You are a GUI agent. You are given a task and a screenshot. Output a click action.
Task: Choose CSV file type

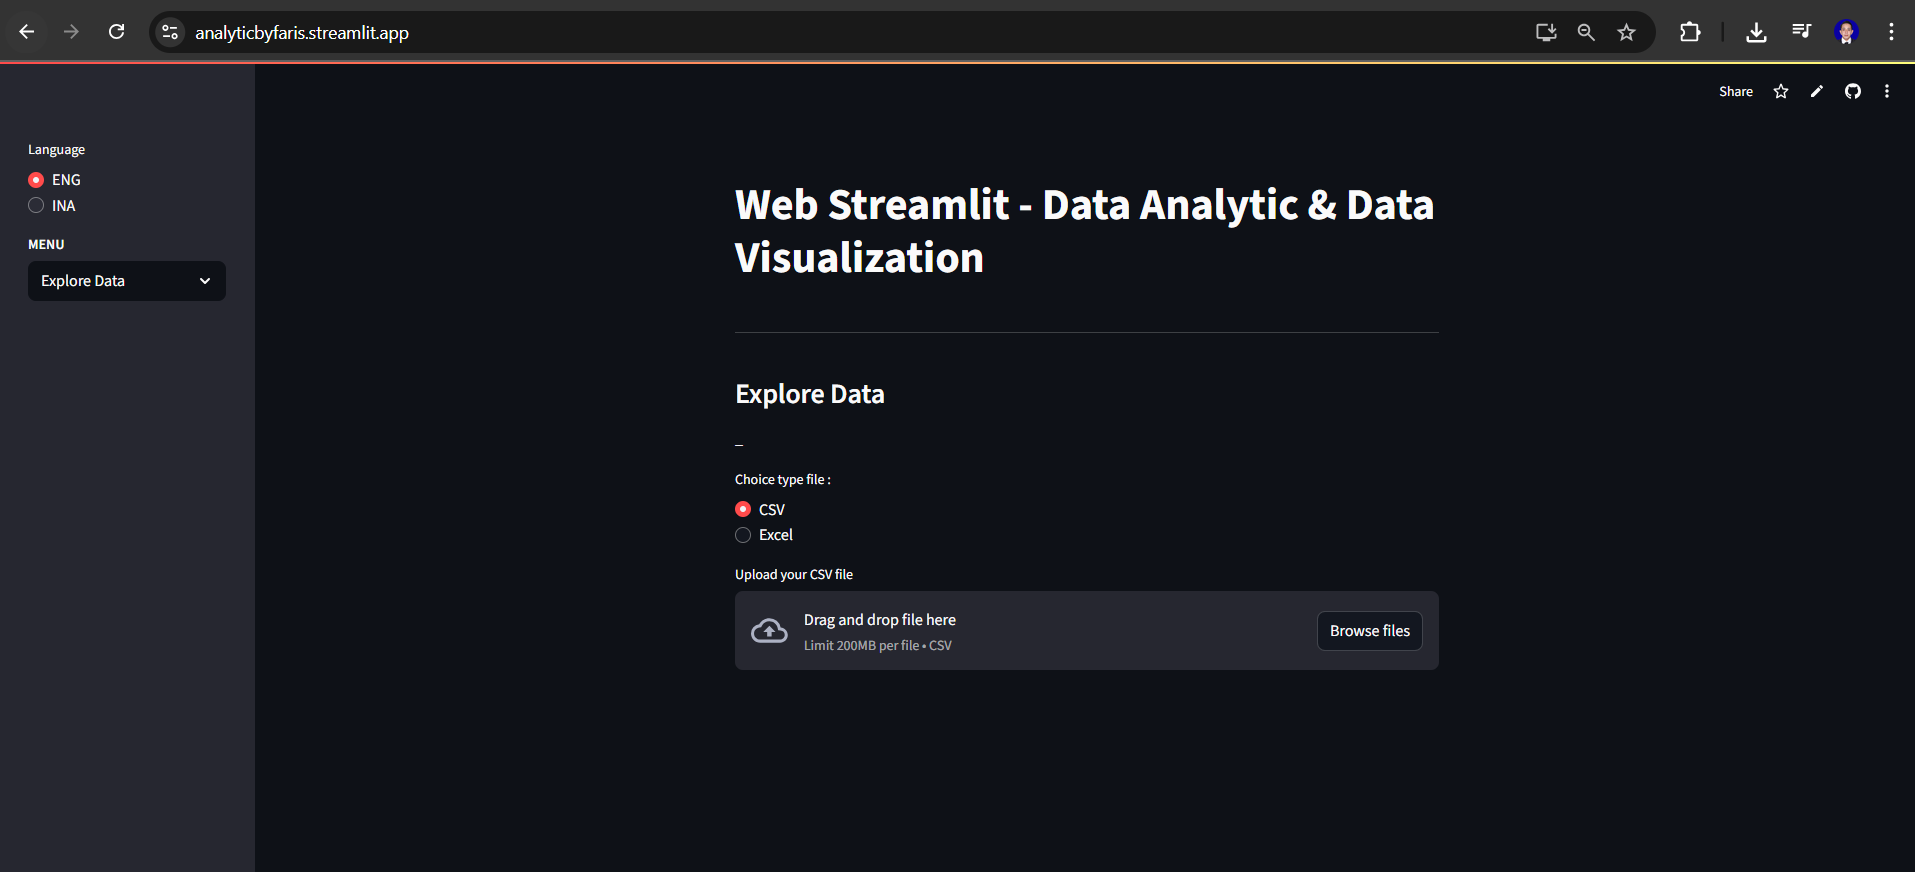point(760,510)
